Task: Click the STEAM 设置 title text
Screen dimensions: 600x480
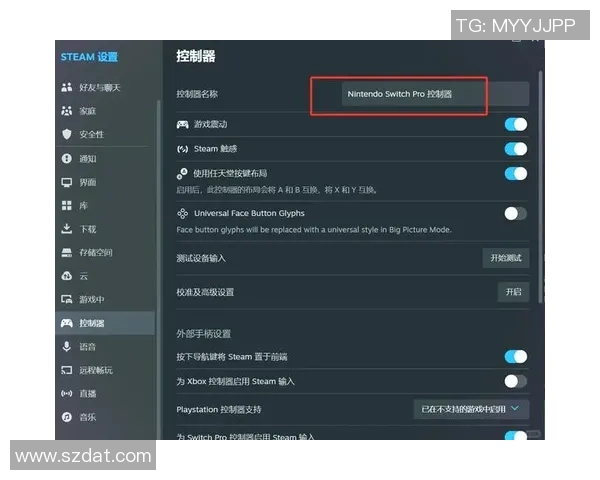Action: point(89,57)
